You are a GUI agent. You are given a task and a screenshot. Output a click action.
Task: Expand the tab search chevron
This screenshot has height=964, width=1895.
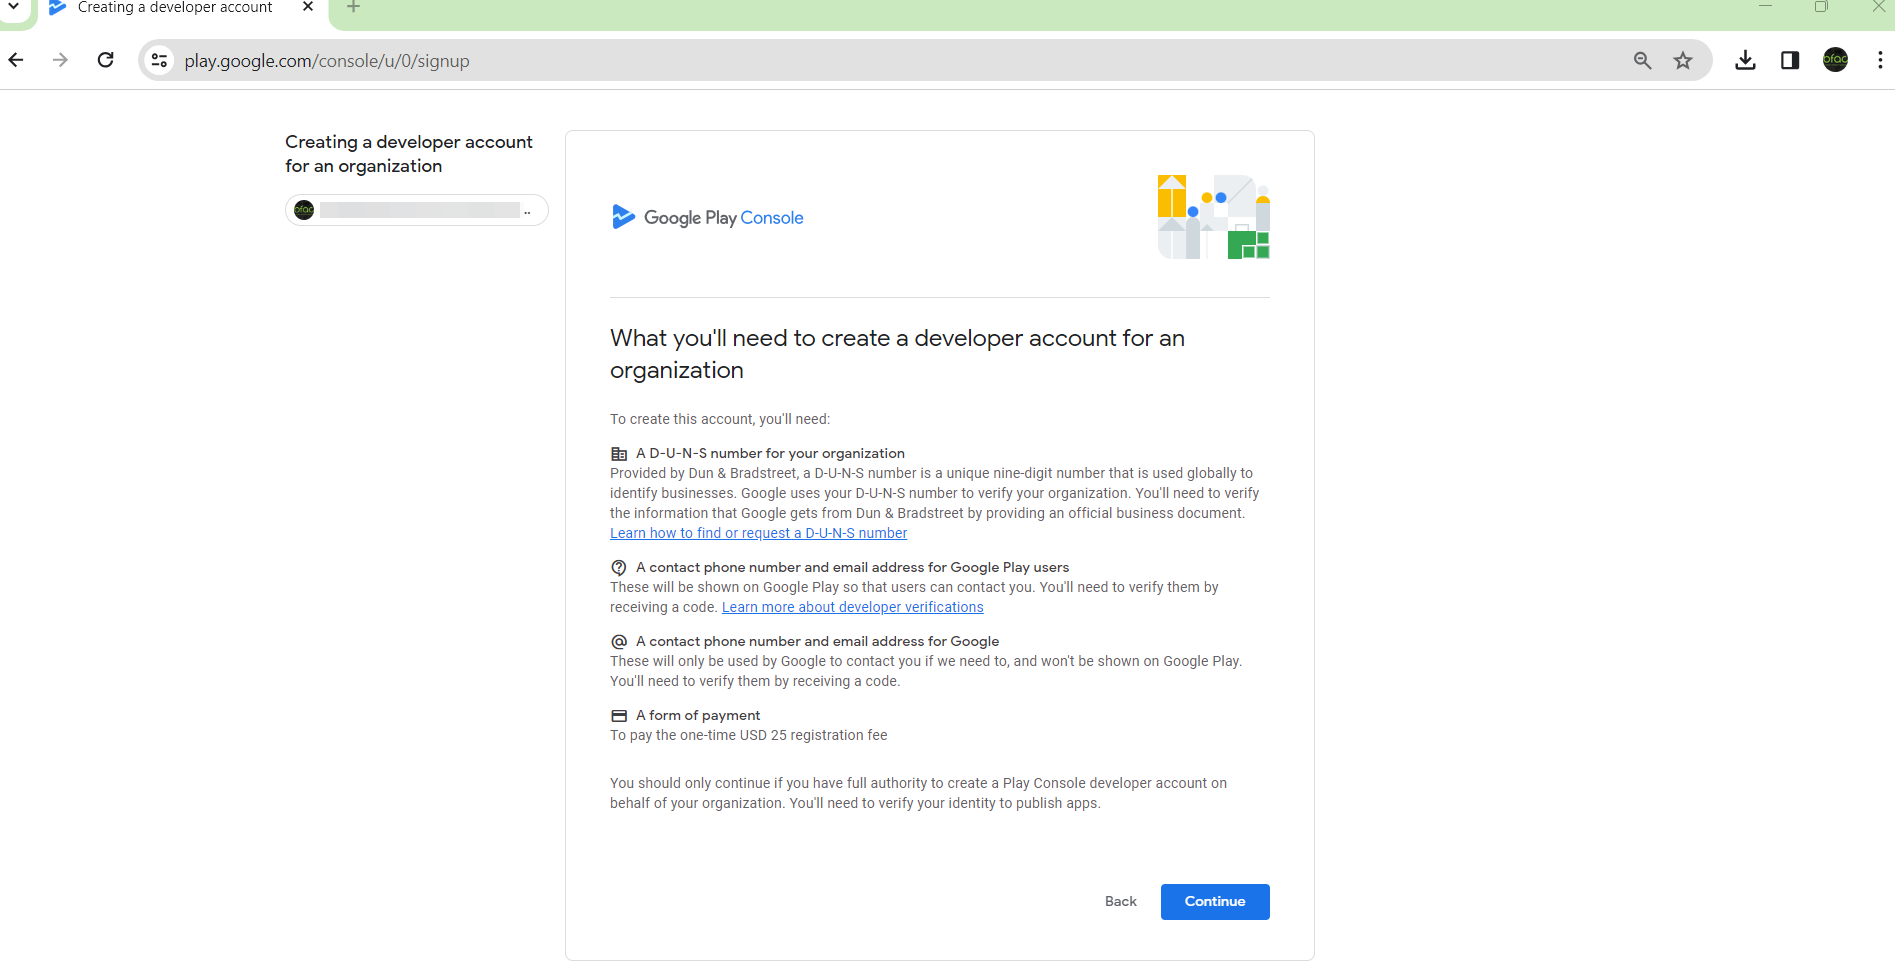click(x=14, y=7)
